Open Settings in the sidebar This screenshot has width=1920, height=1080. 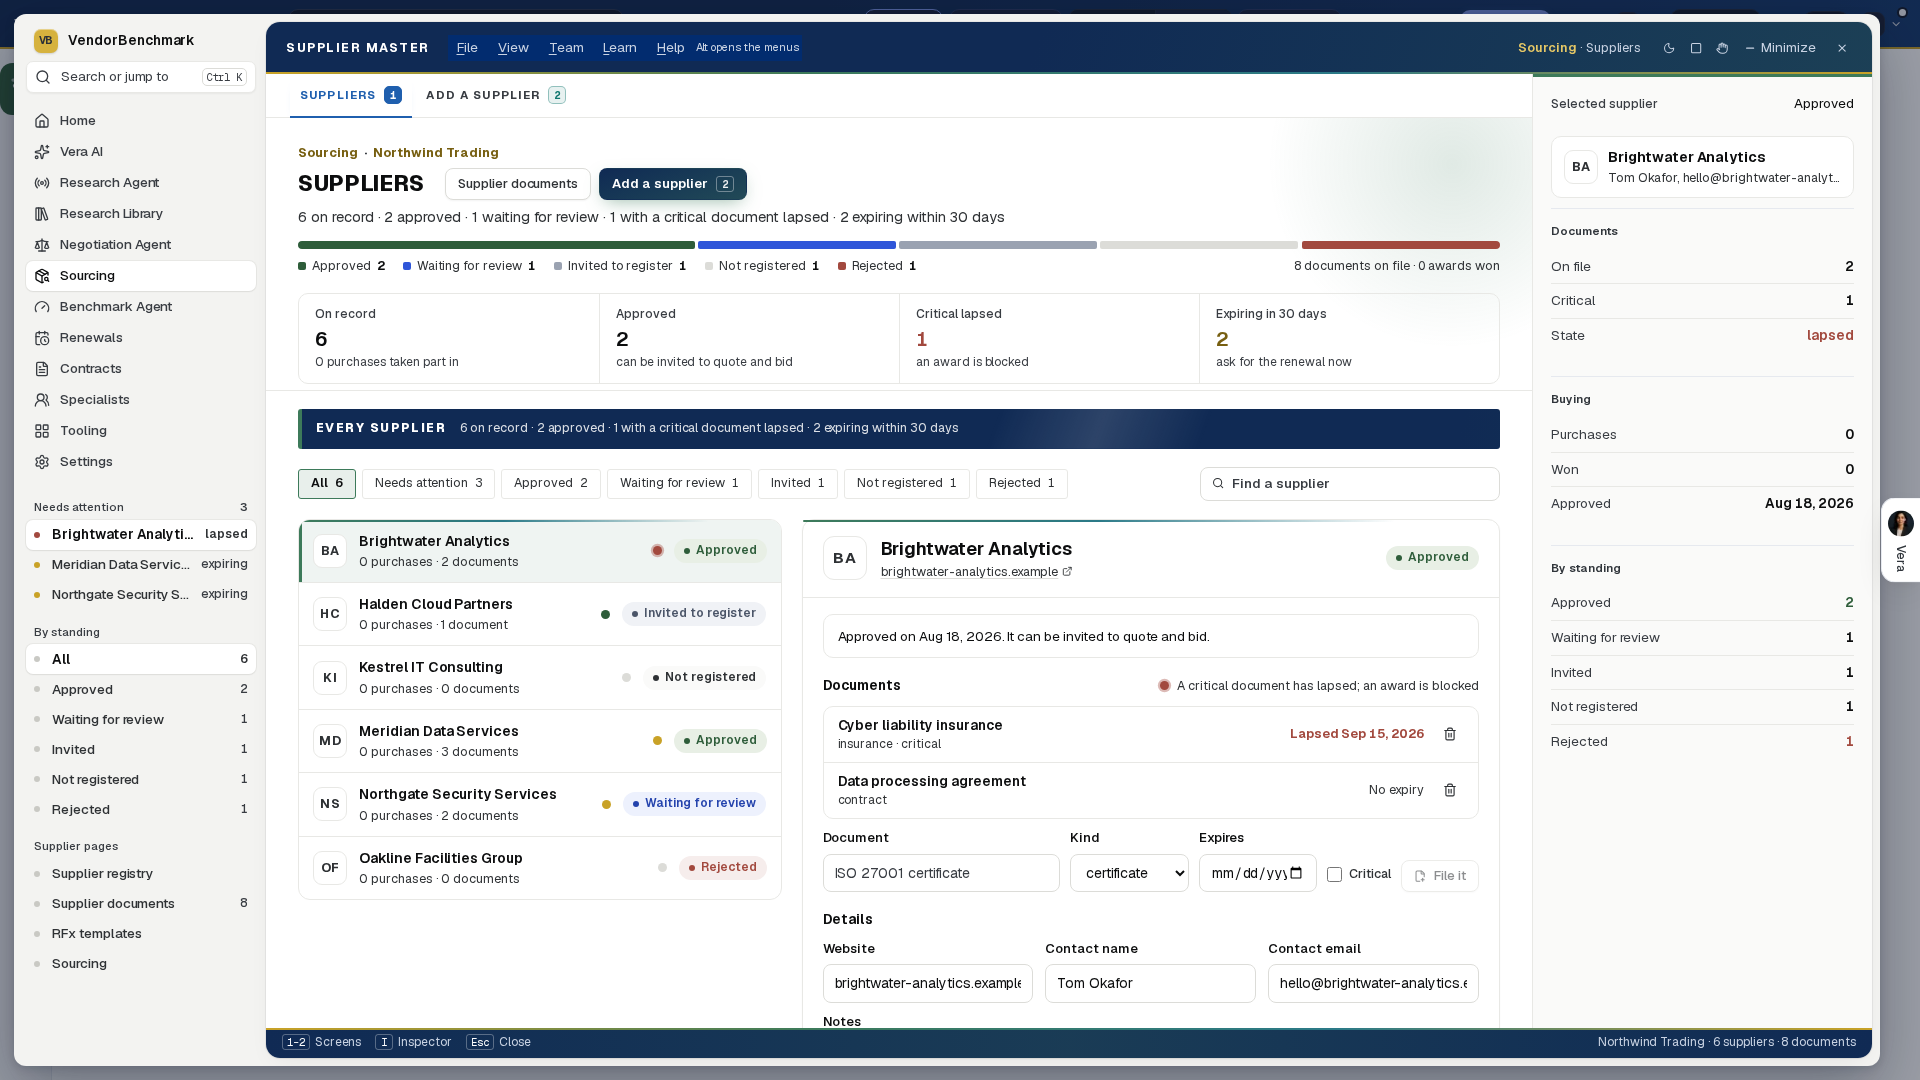[141, 462]
